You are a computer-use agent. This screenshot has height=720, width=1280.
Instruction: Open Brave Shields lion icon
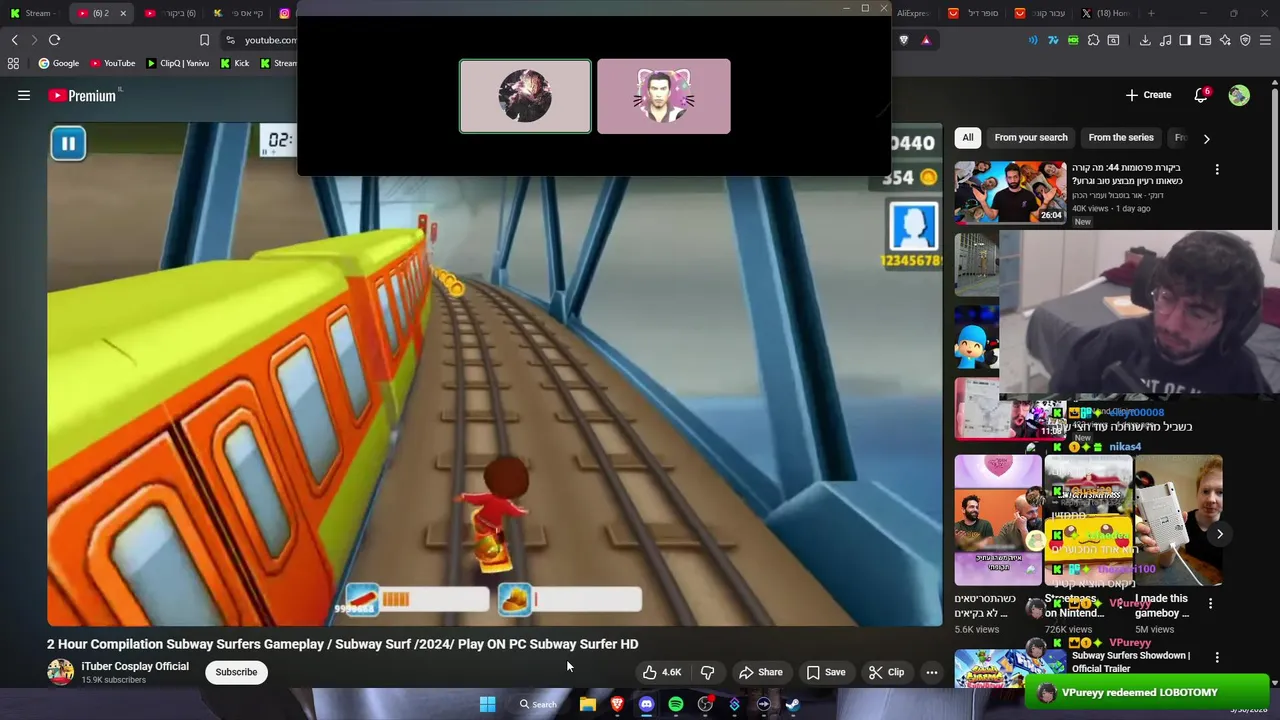click(904, 40)
